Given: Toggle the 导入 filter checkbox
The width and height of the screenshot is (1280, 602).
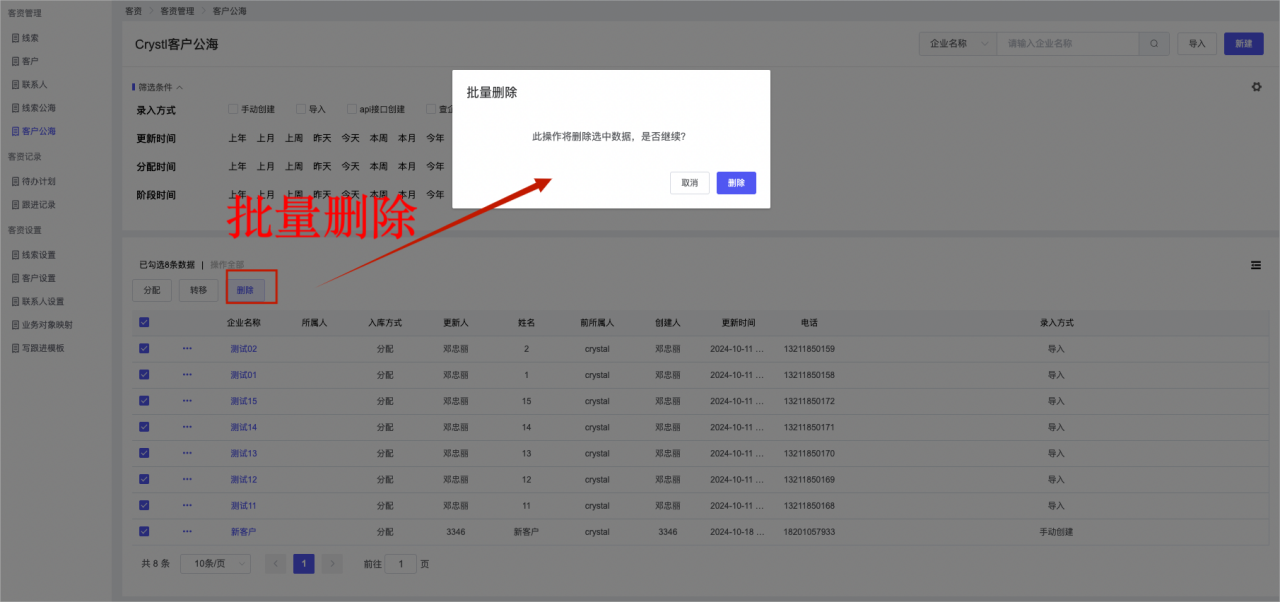Looking at the screenshot, I should click(300, 109).
